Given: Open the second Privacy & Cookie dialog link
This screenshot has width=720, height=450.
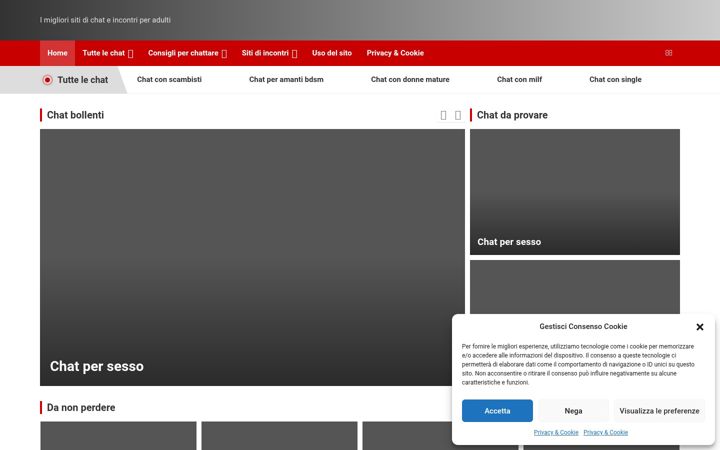Looking at the screenshot, I should tap(605, 433).
